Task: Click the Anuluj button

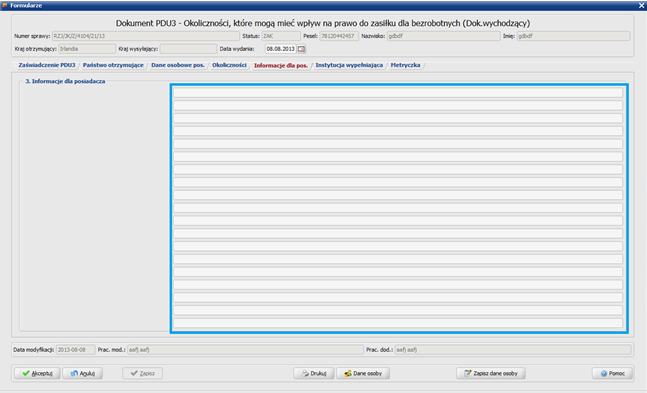Action: [83, 373]
